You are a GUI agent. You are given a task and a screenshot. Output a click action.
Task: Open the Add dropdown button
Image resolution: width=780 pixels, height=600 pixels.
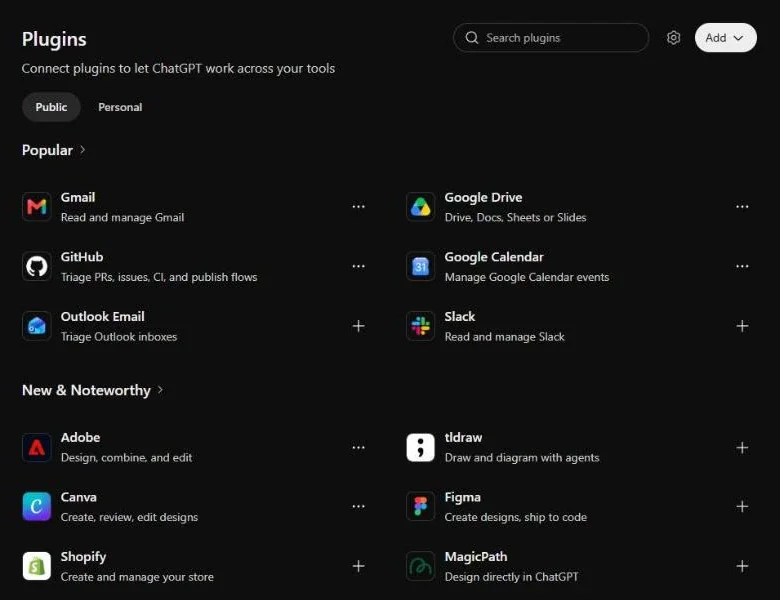point(726,38)
